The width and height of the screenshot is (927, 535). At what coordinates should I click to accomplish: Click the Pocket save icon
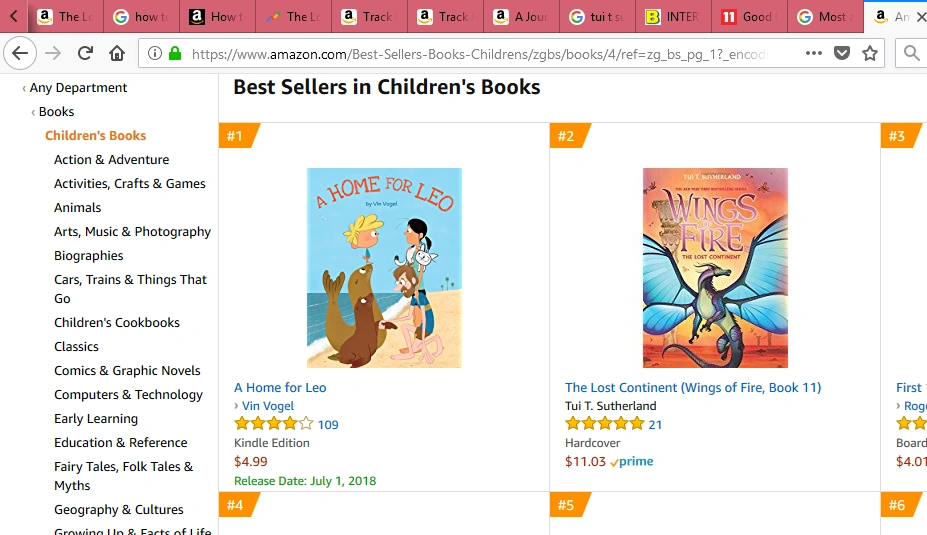tap(843, 53)
